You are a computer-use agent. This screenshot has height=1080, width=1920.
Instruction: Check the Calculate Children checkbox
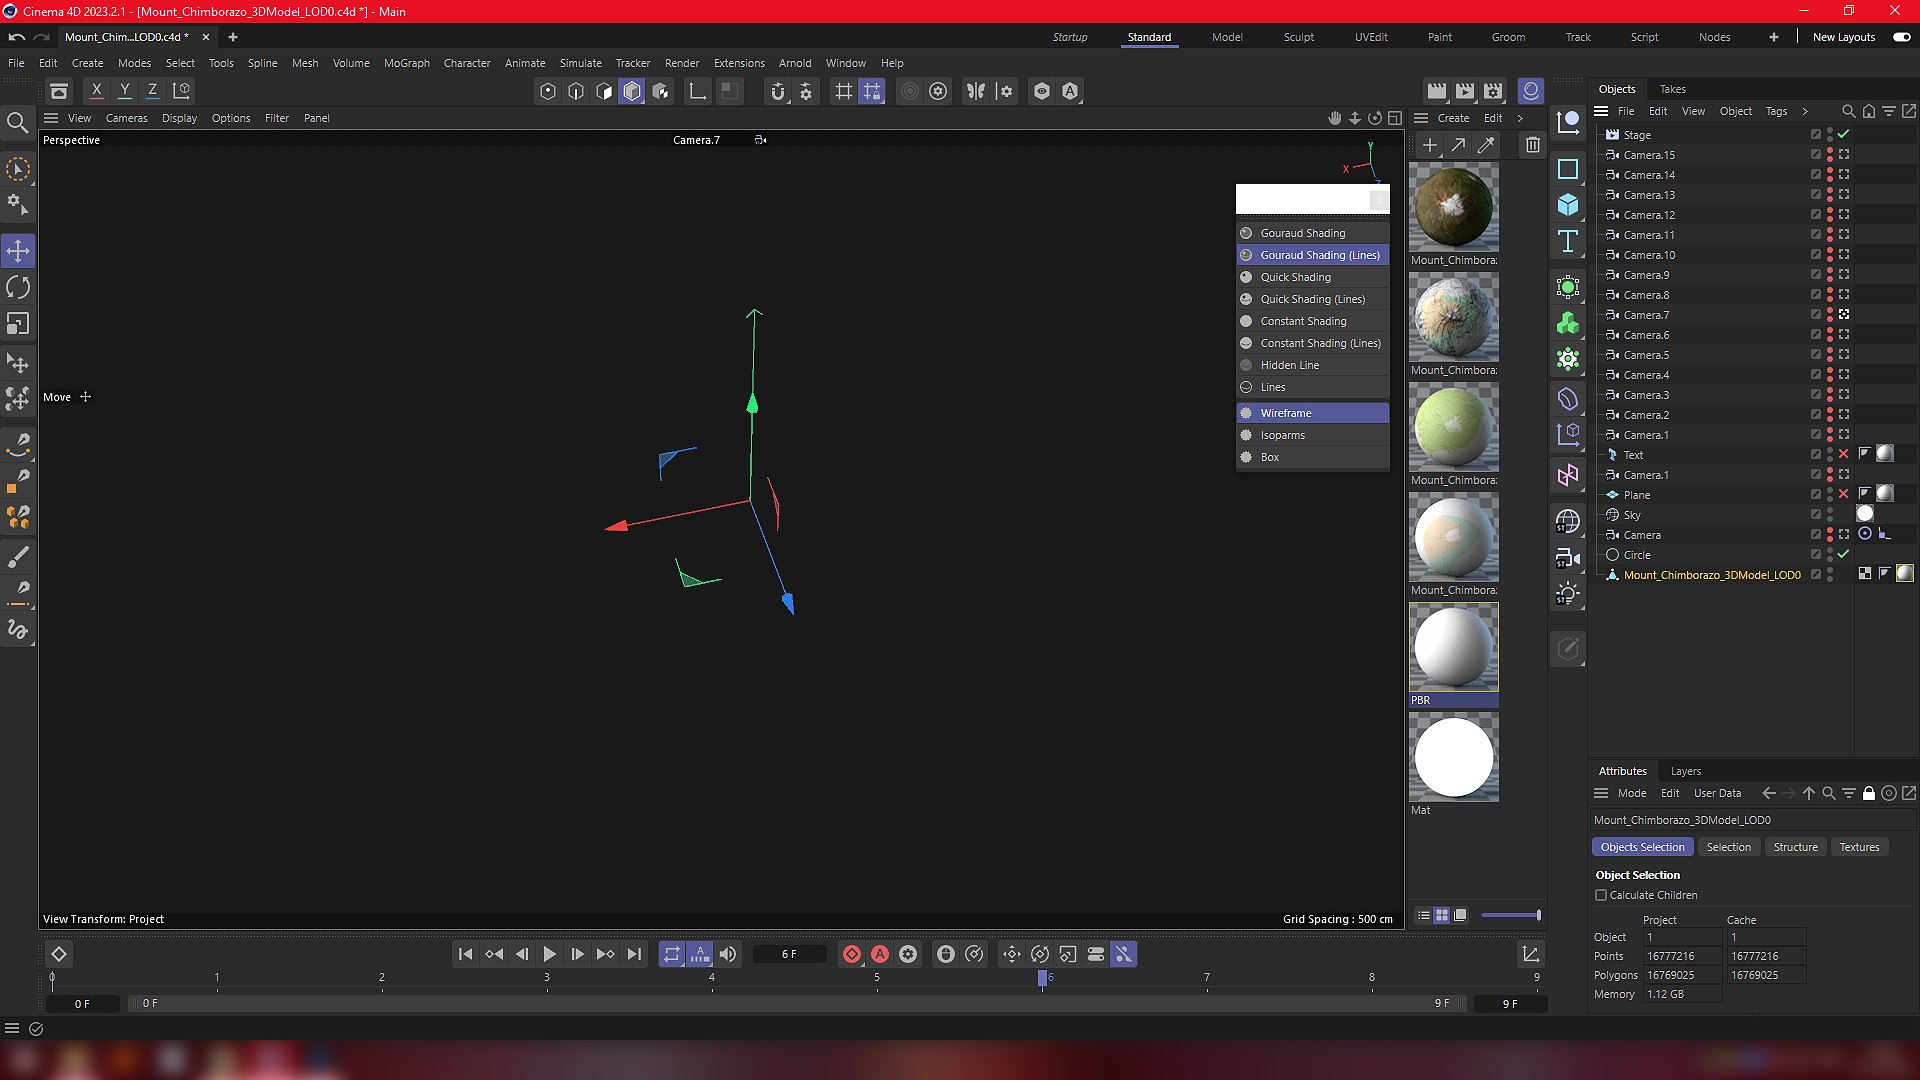[x=1601, y=895]
